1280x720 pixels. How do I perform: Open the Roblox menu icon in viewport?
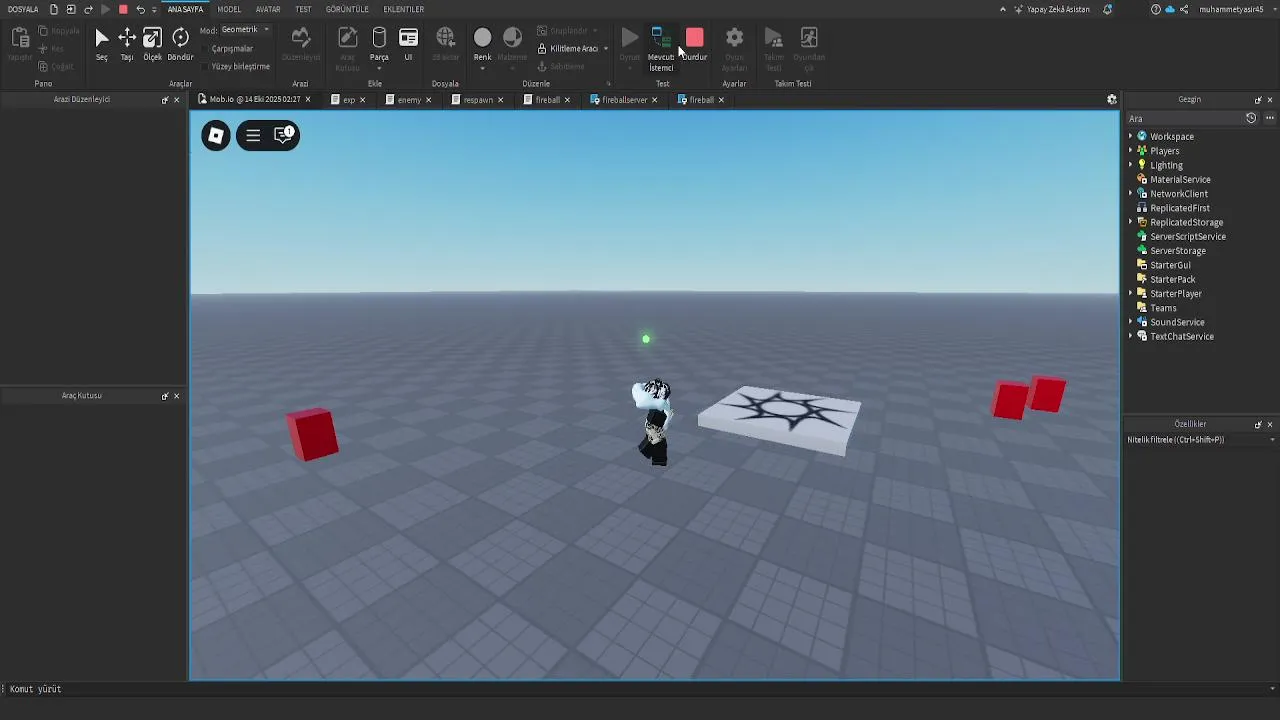click(x=216, y=136)
